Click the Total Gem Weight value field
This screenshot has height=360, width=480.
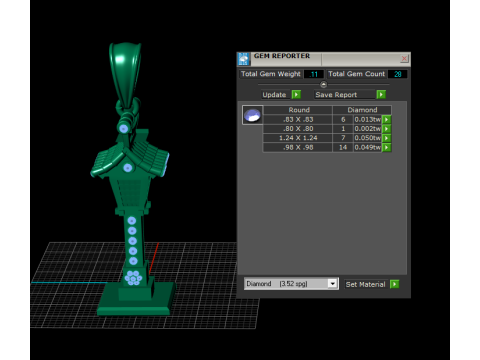314,74
